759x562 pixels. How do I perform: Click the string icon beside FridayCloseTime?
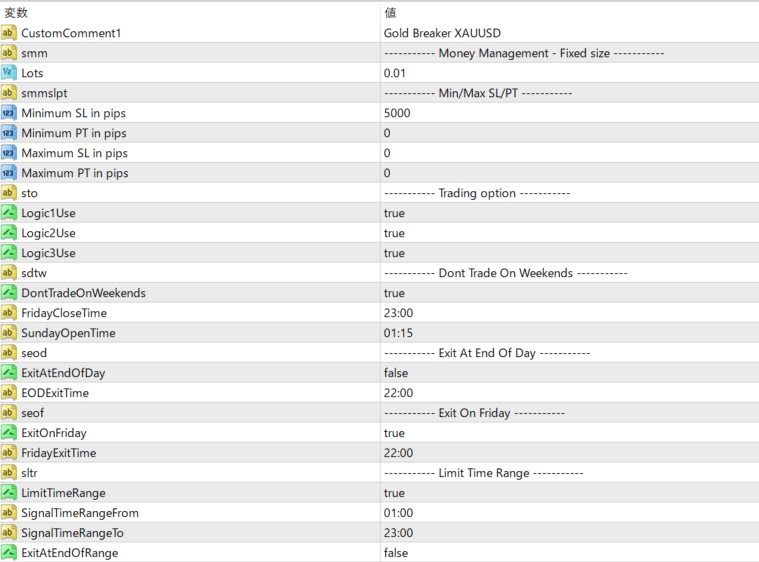click(x=9, y=313)
